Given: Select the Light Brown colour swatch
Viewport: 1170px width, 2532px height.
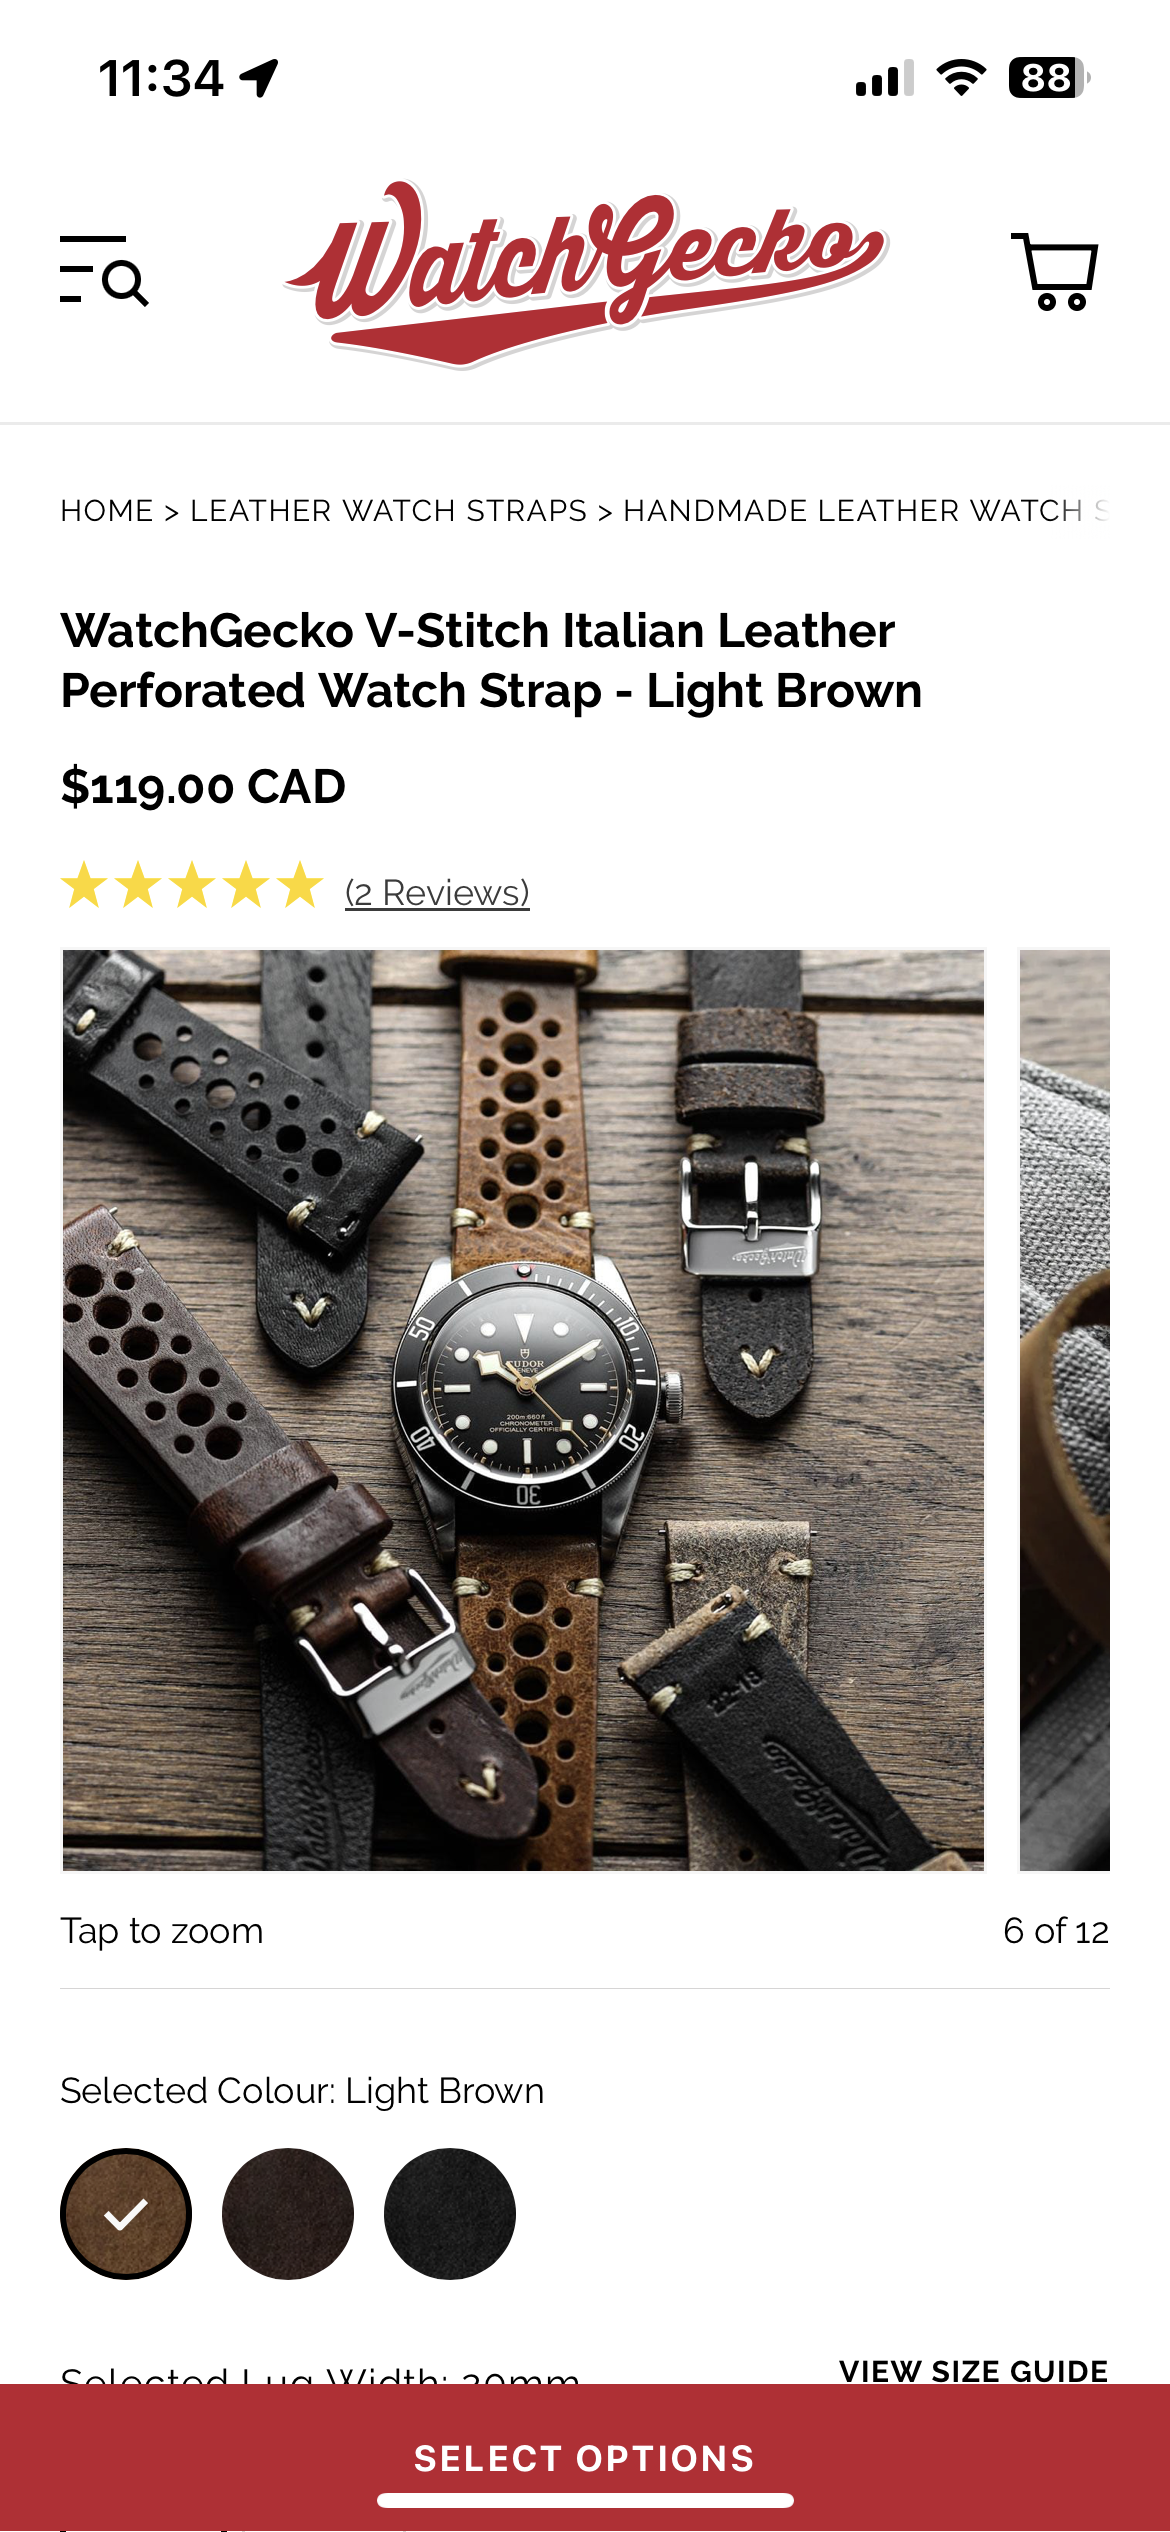Looking at the screenshot, I should tap(126, 2214).
